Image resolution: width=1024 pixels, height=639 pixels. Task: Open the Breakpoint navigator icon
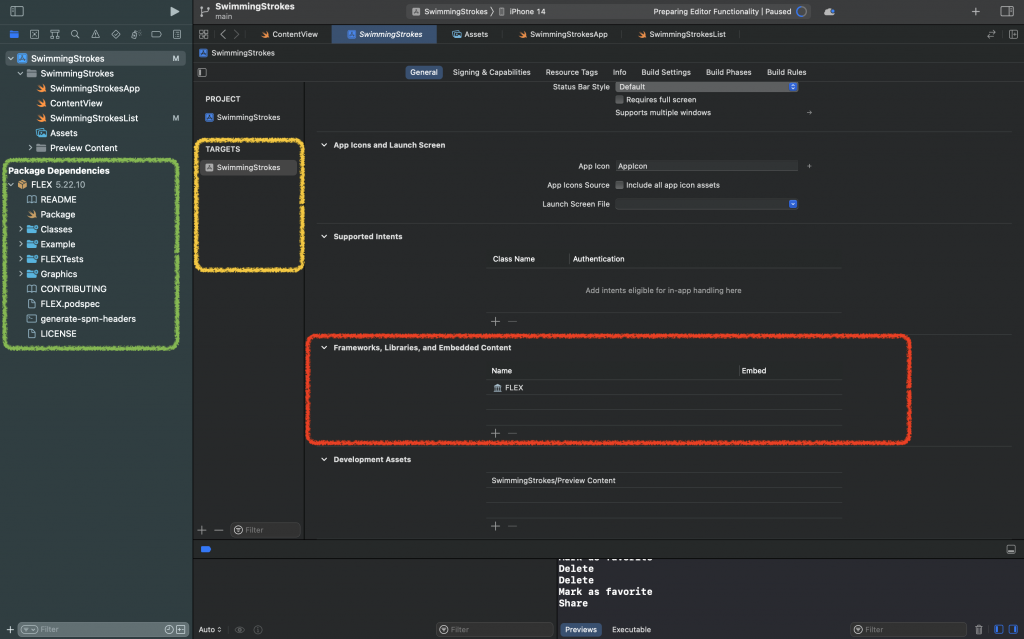coord(156,34)
